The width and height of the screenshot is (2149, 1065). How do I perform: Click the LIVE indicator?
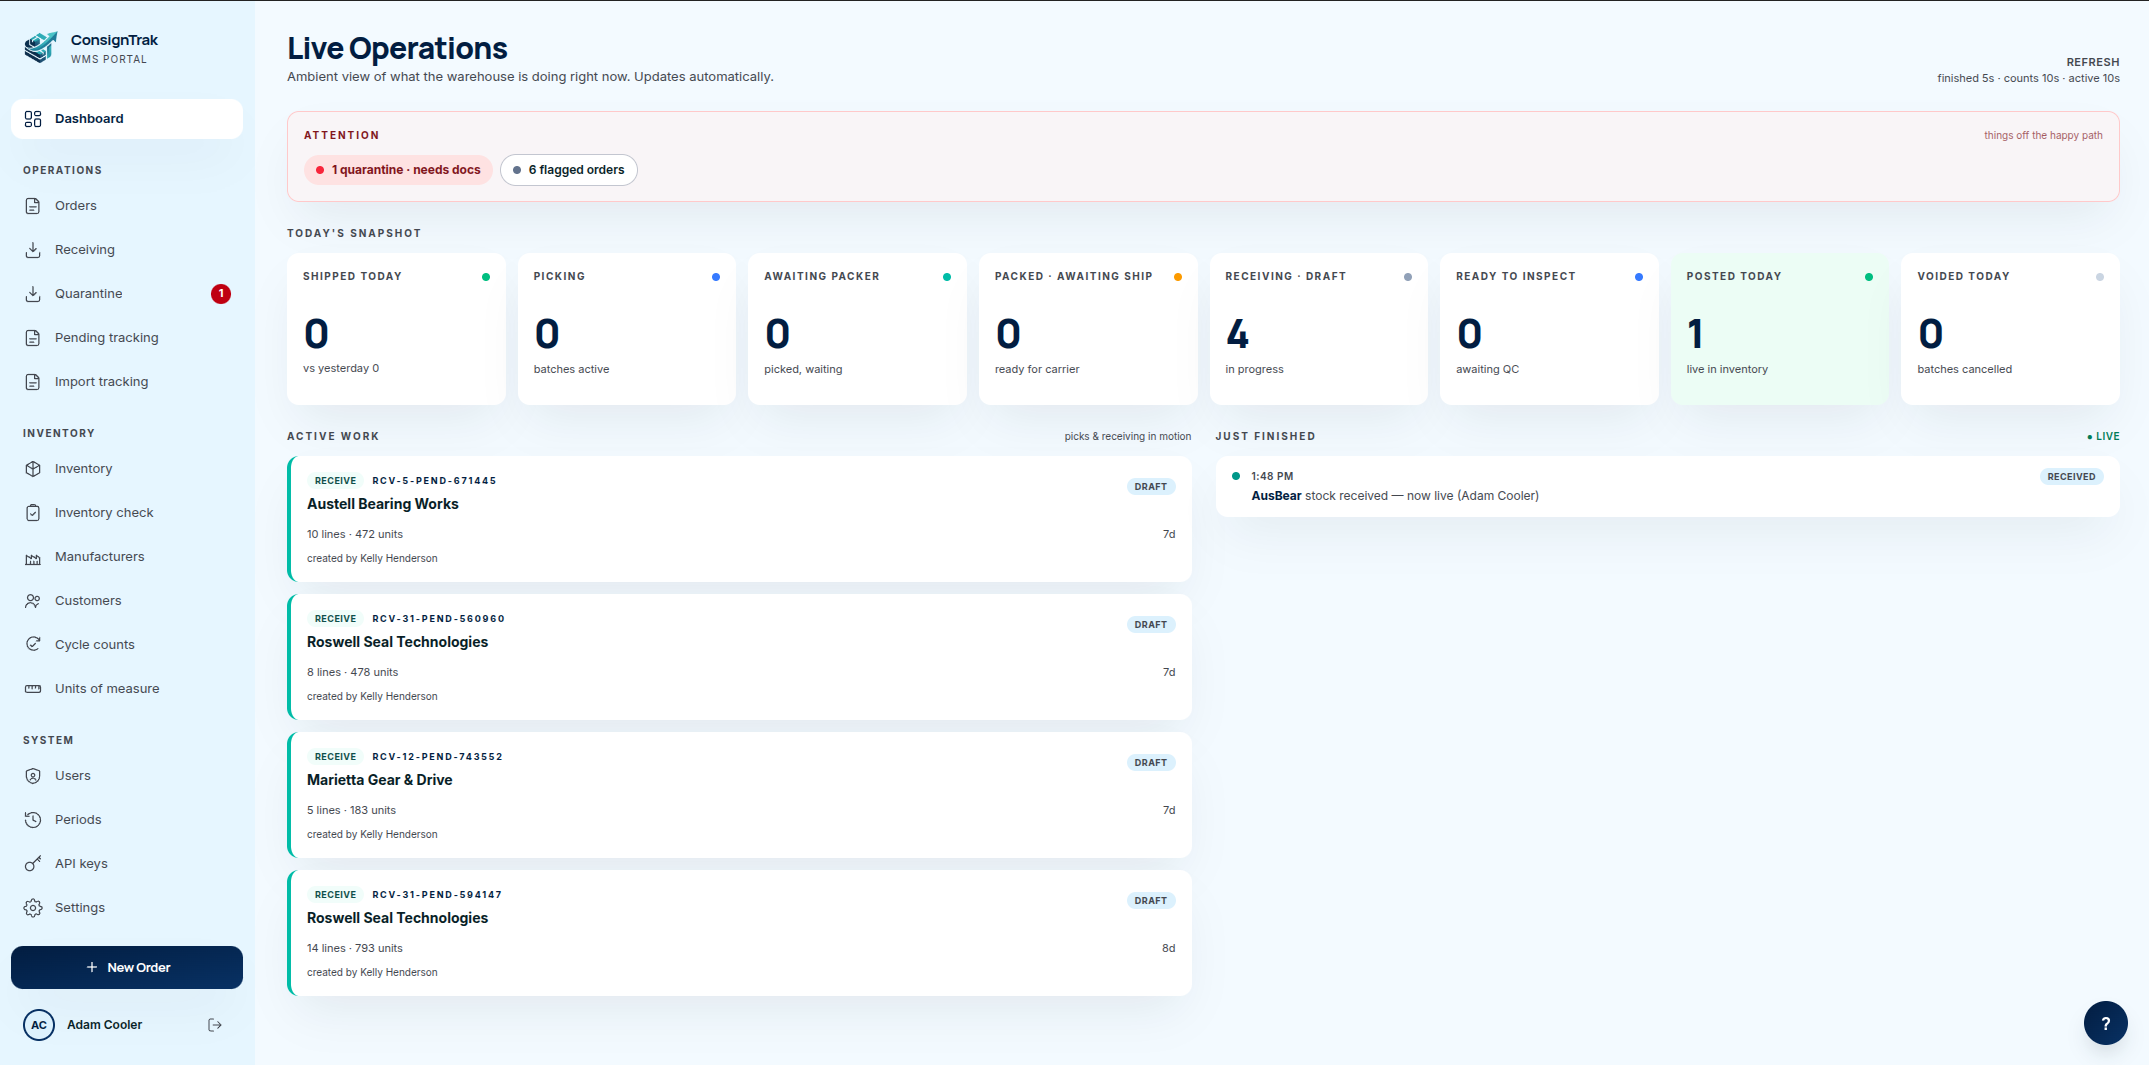(x=2103, y=437)
